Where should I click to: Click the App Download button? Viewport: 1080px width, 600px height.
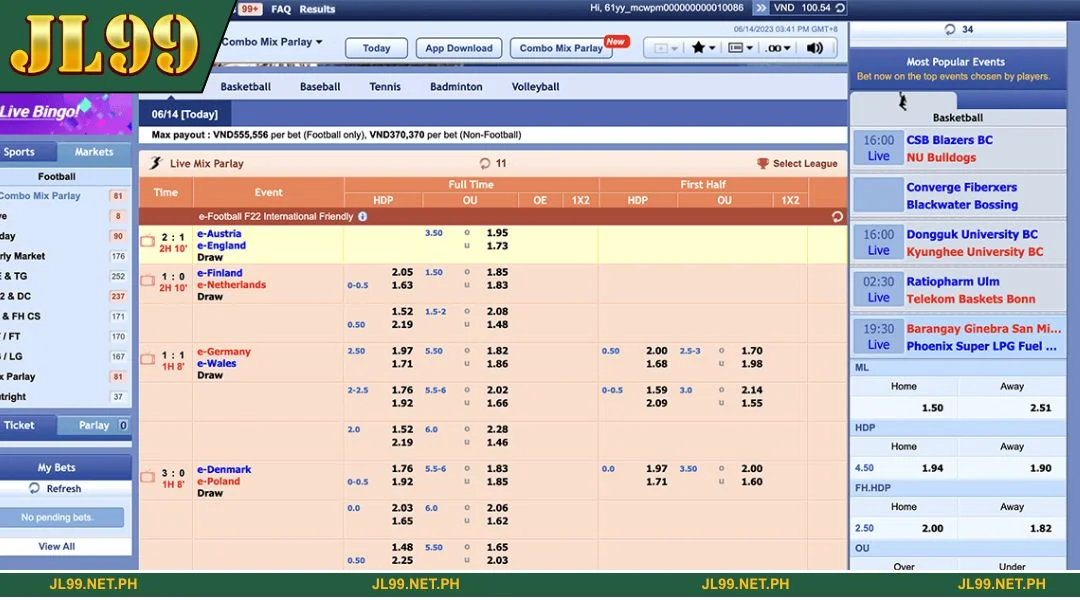click(458, 47)
